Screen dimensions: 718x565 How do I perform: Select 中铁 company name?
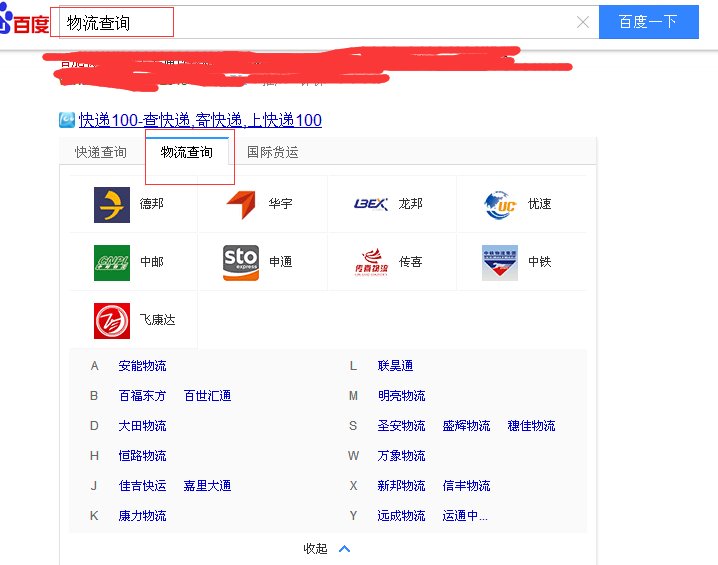tap(539, 261)
